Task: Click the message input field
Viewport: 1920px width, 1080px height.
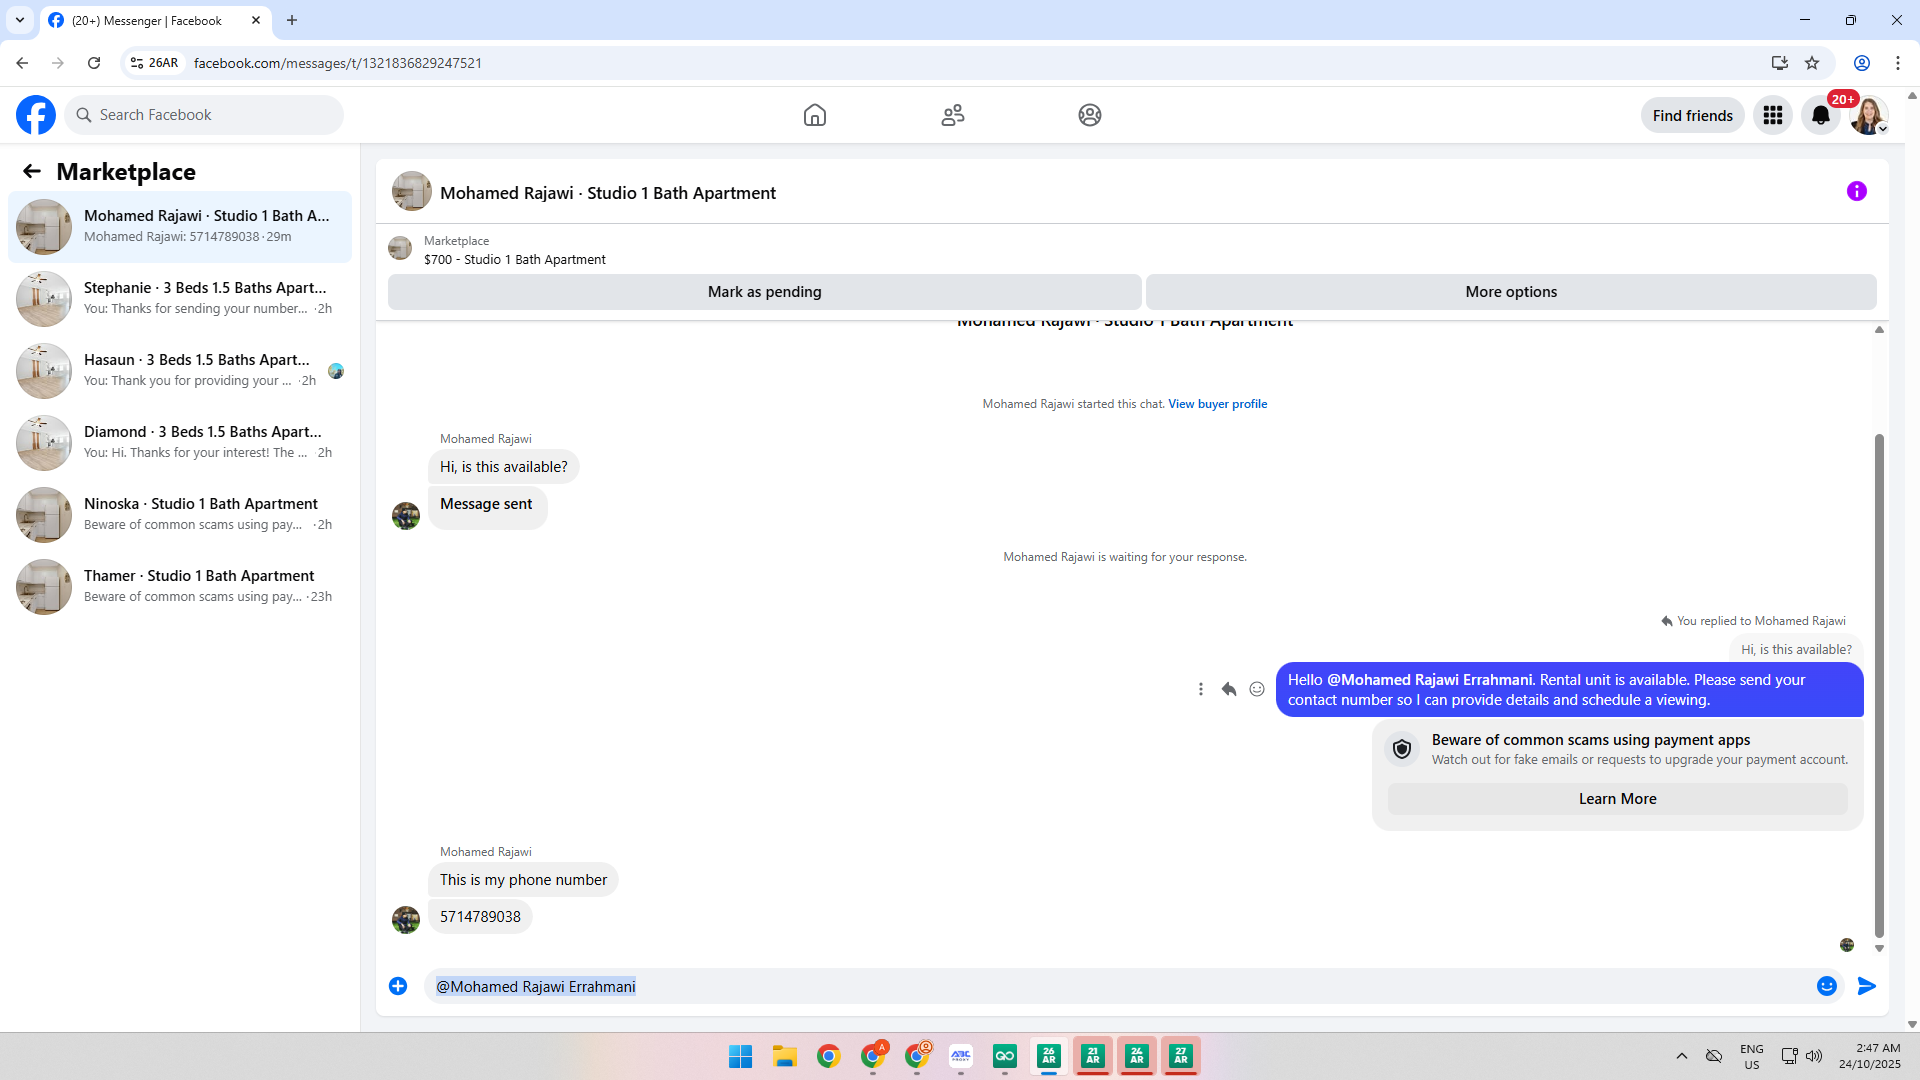Action: (1118, 986)
